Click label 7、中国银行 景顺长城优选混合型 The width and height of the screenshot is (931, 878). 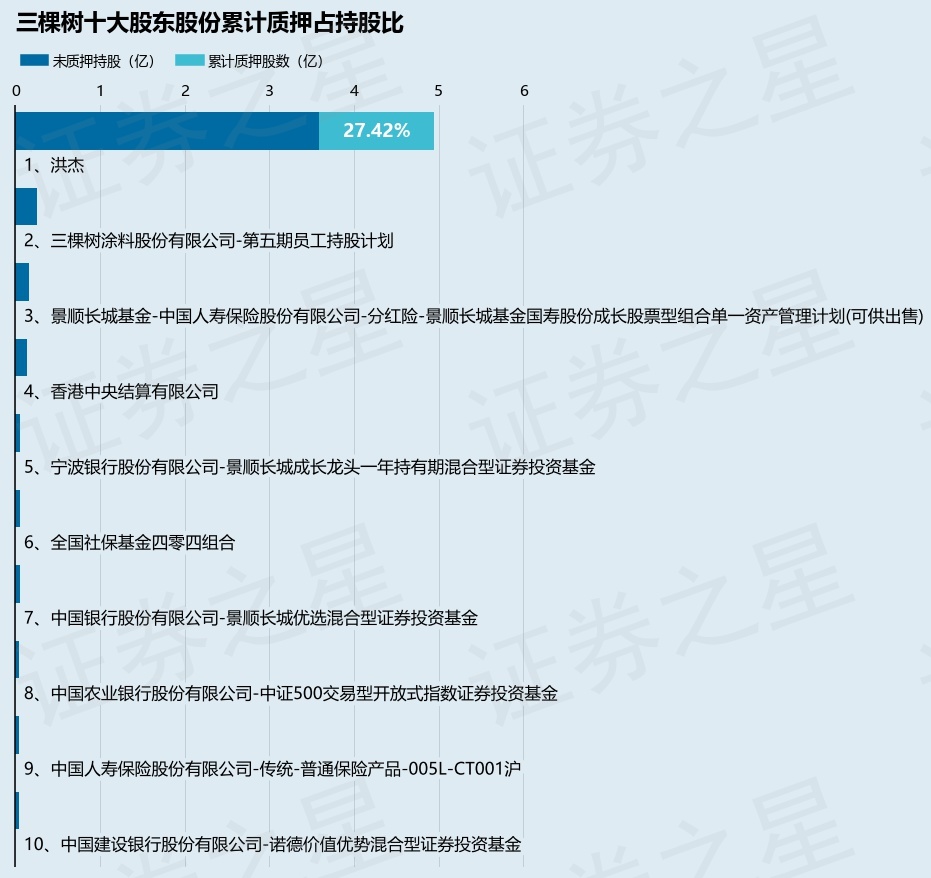click(x=251, y=618)
